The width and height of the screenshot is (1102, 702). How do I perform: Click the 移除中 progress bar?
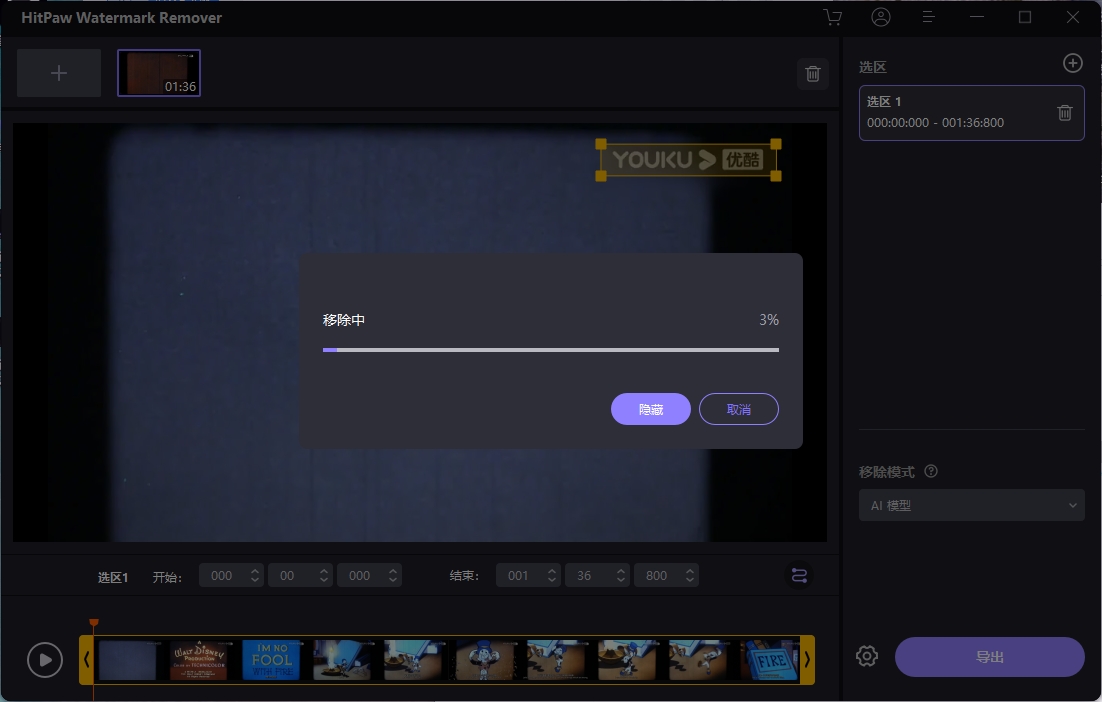click(550, 349)
